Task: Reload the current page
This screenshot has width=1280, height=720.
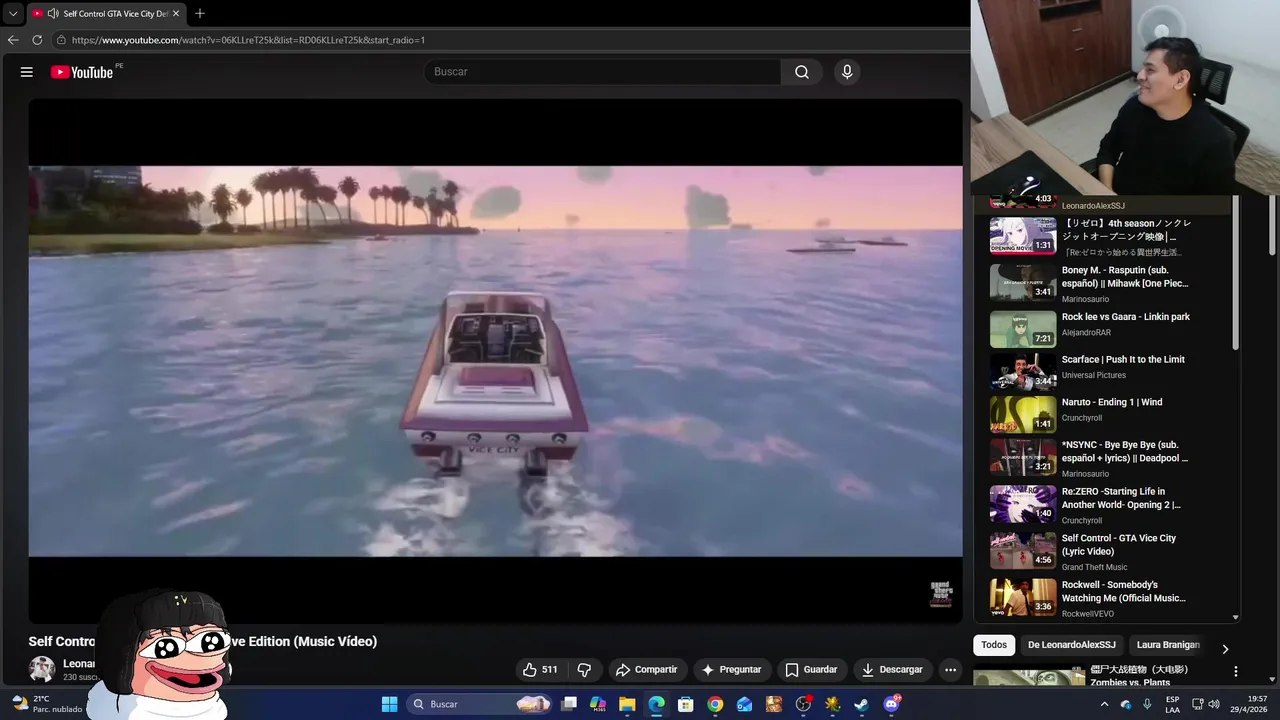Action: pos(37,40)
